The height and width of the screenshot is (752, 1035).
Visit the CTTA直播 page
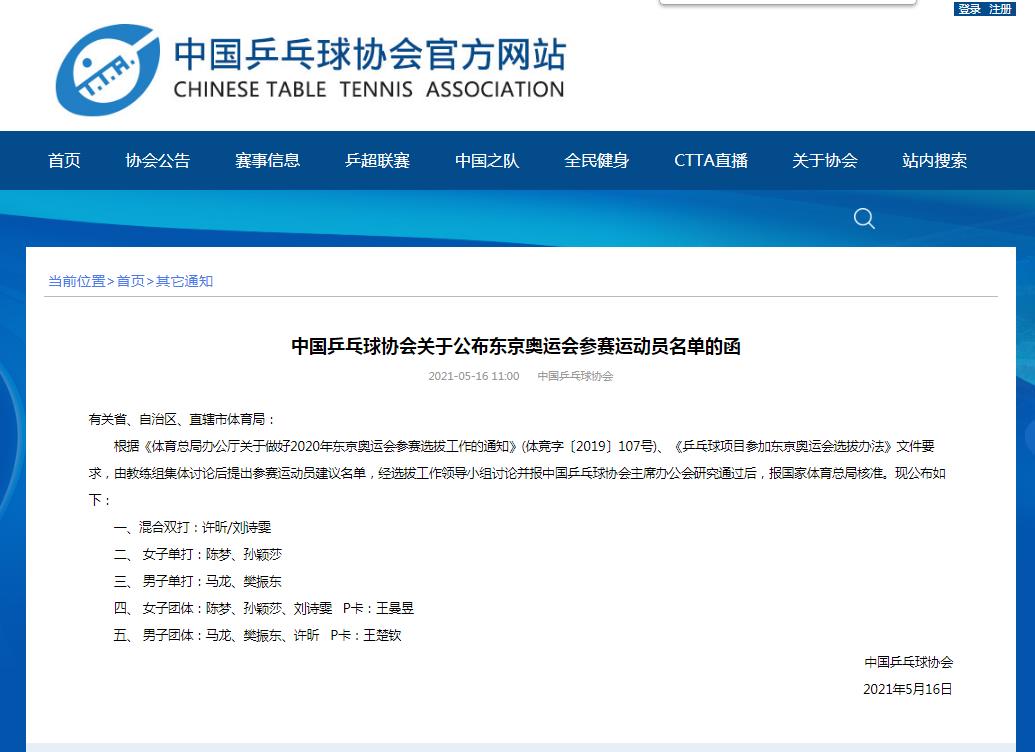tap(711, 160)
